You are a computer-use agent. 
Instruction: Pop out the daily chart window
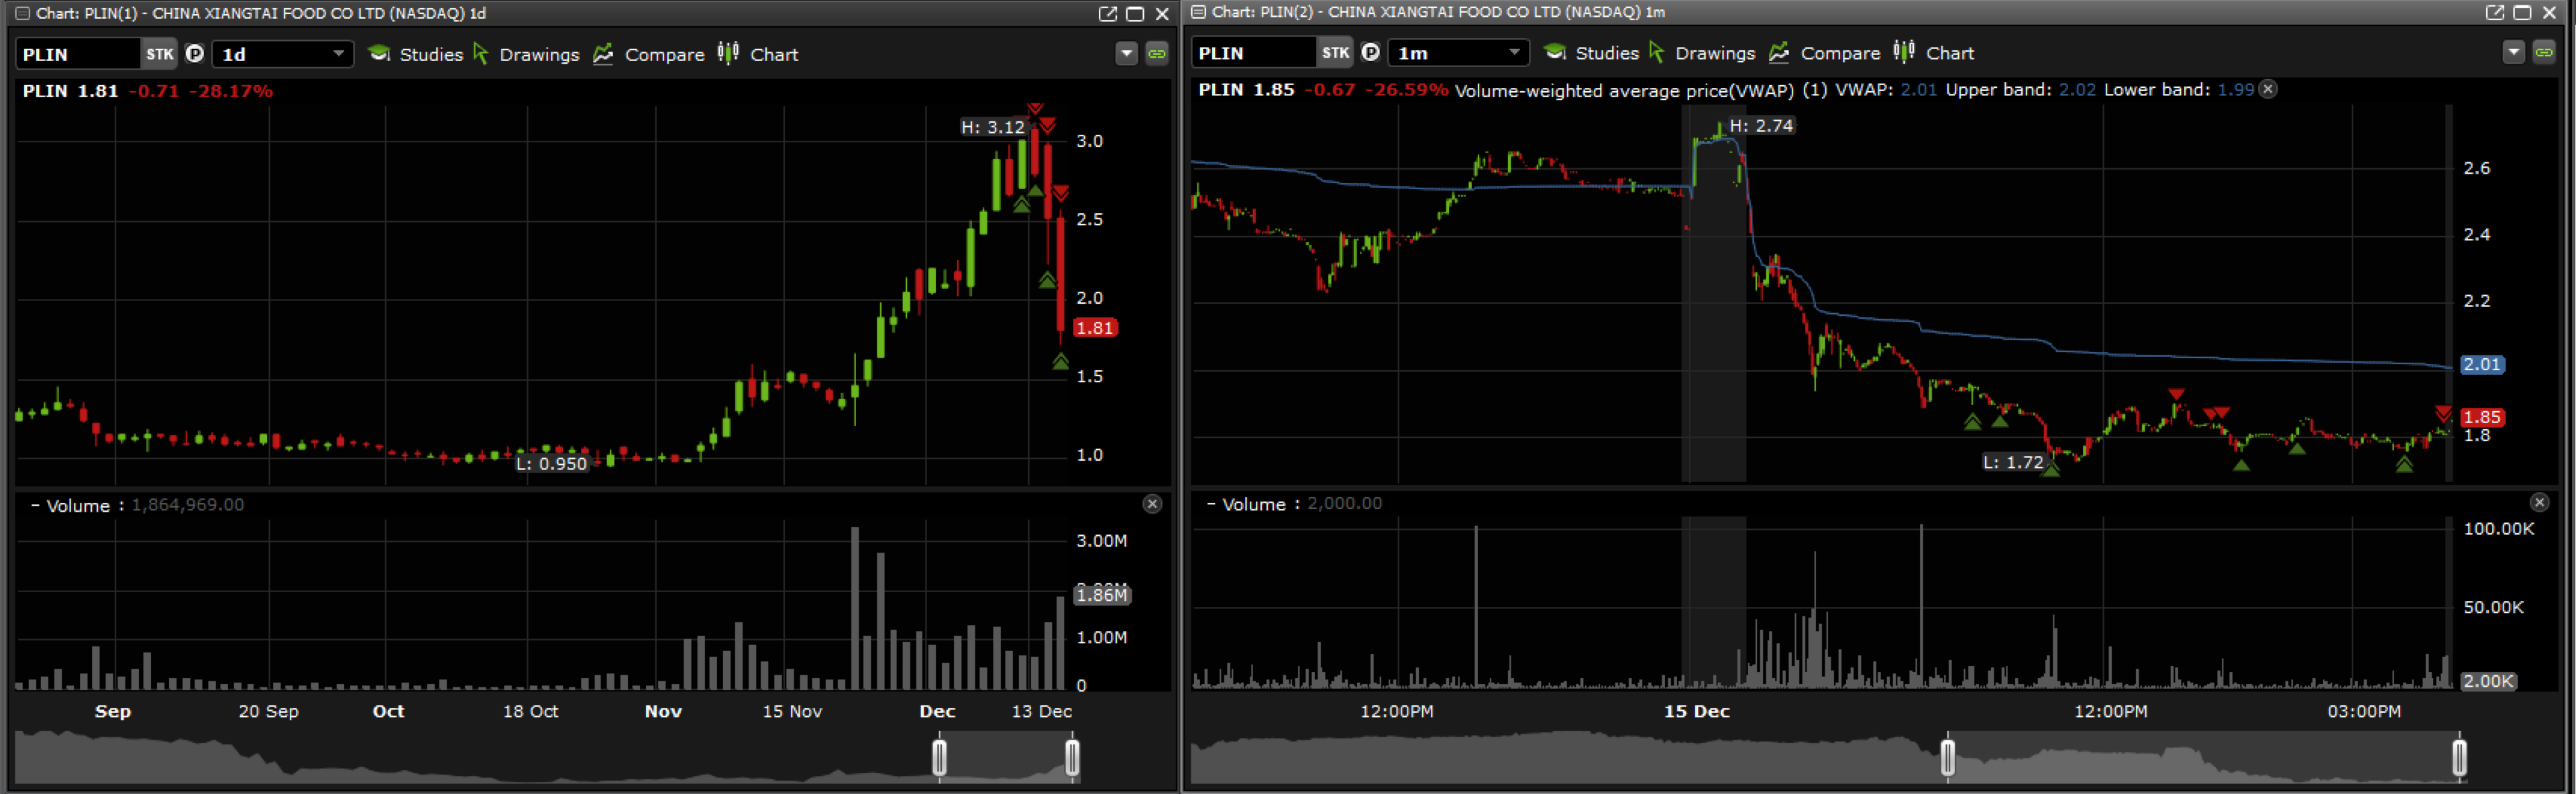[1107, 13]
